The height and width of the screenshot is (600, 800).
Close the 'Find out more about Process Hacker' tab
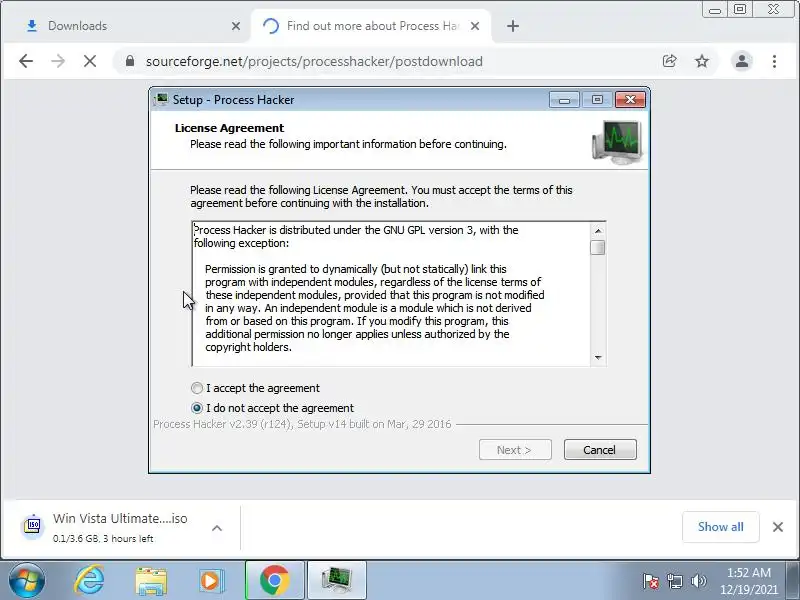(x=475, y=26)
